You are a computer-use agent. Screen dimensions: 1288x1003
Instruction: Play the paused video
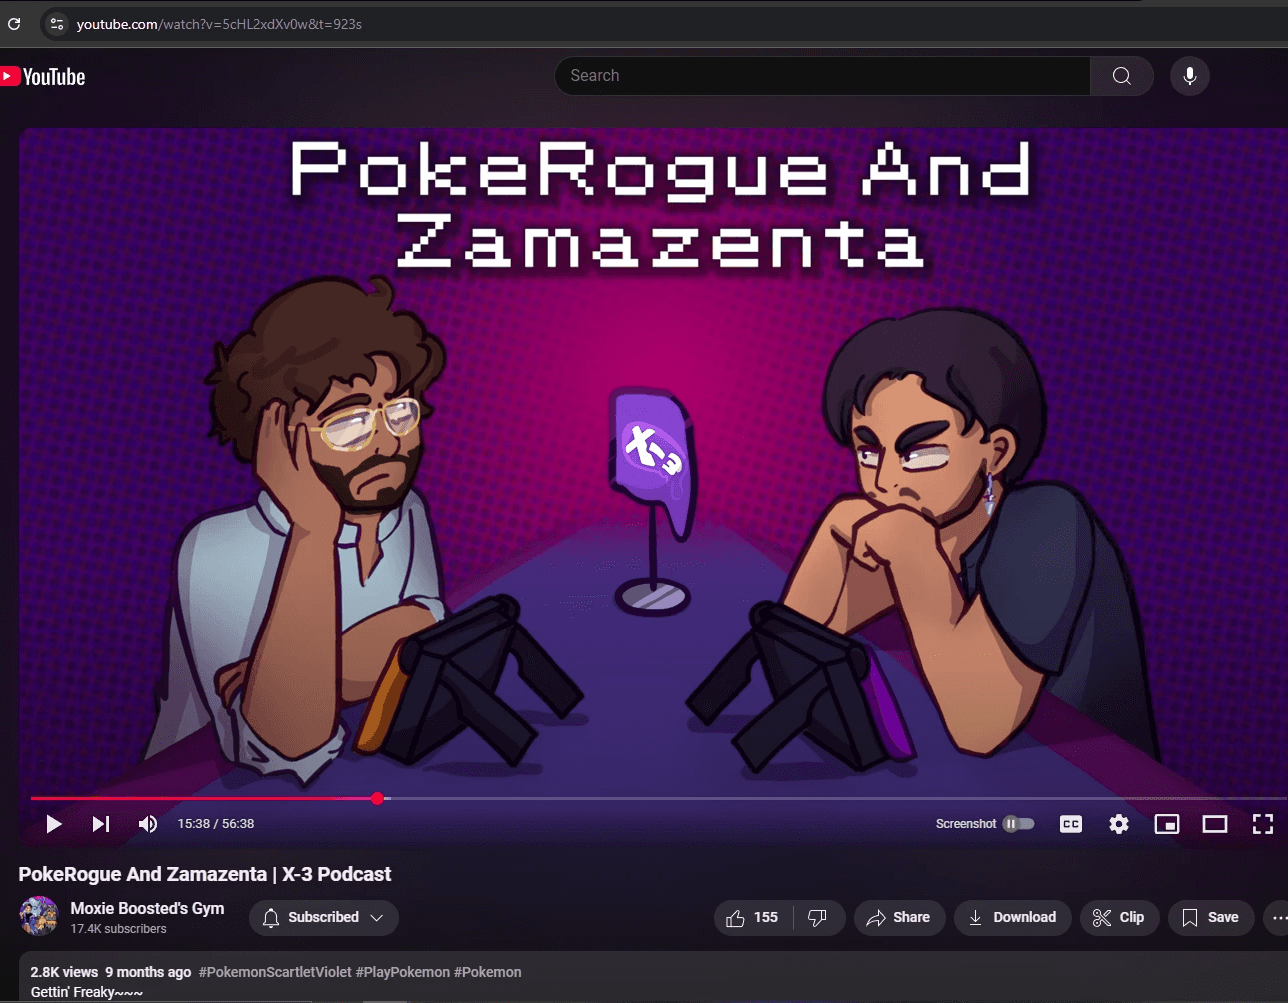(54, 824)
